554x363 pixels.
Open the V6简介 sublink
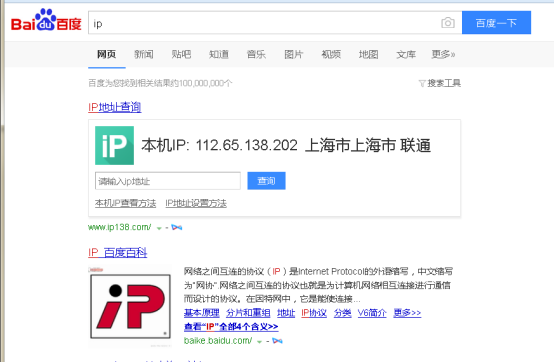pyautogui.click(x=372, y=313)
